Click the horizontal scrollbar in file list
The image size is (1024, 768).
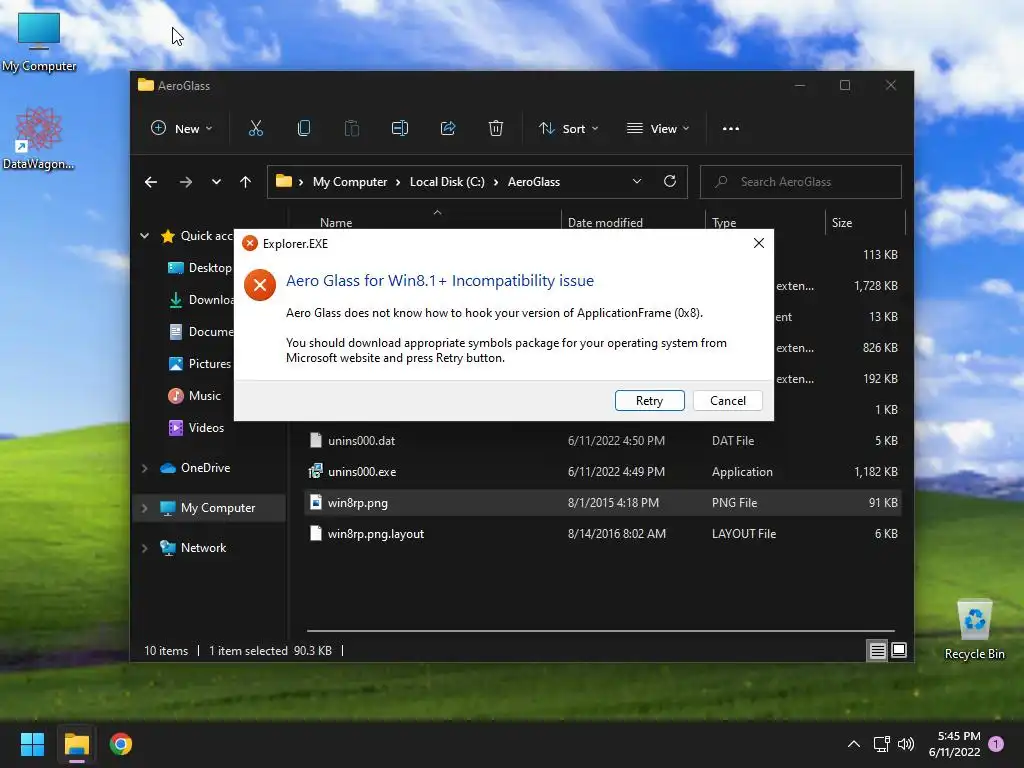click(601, 631)
